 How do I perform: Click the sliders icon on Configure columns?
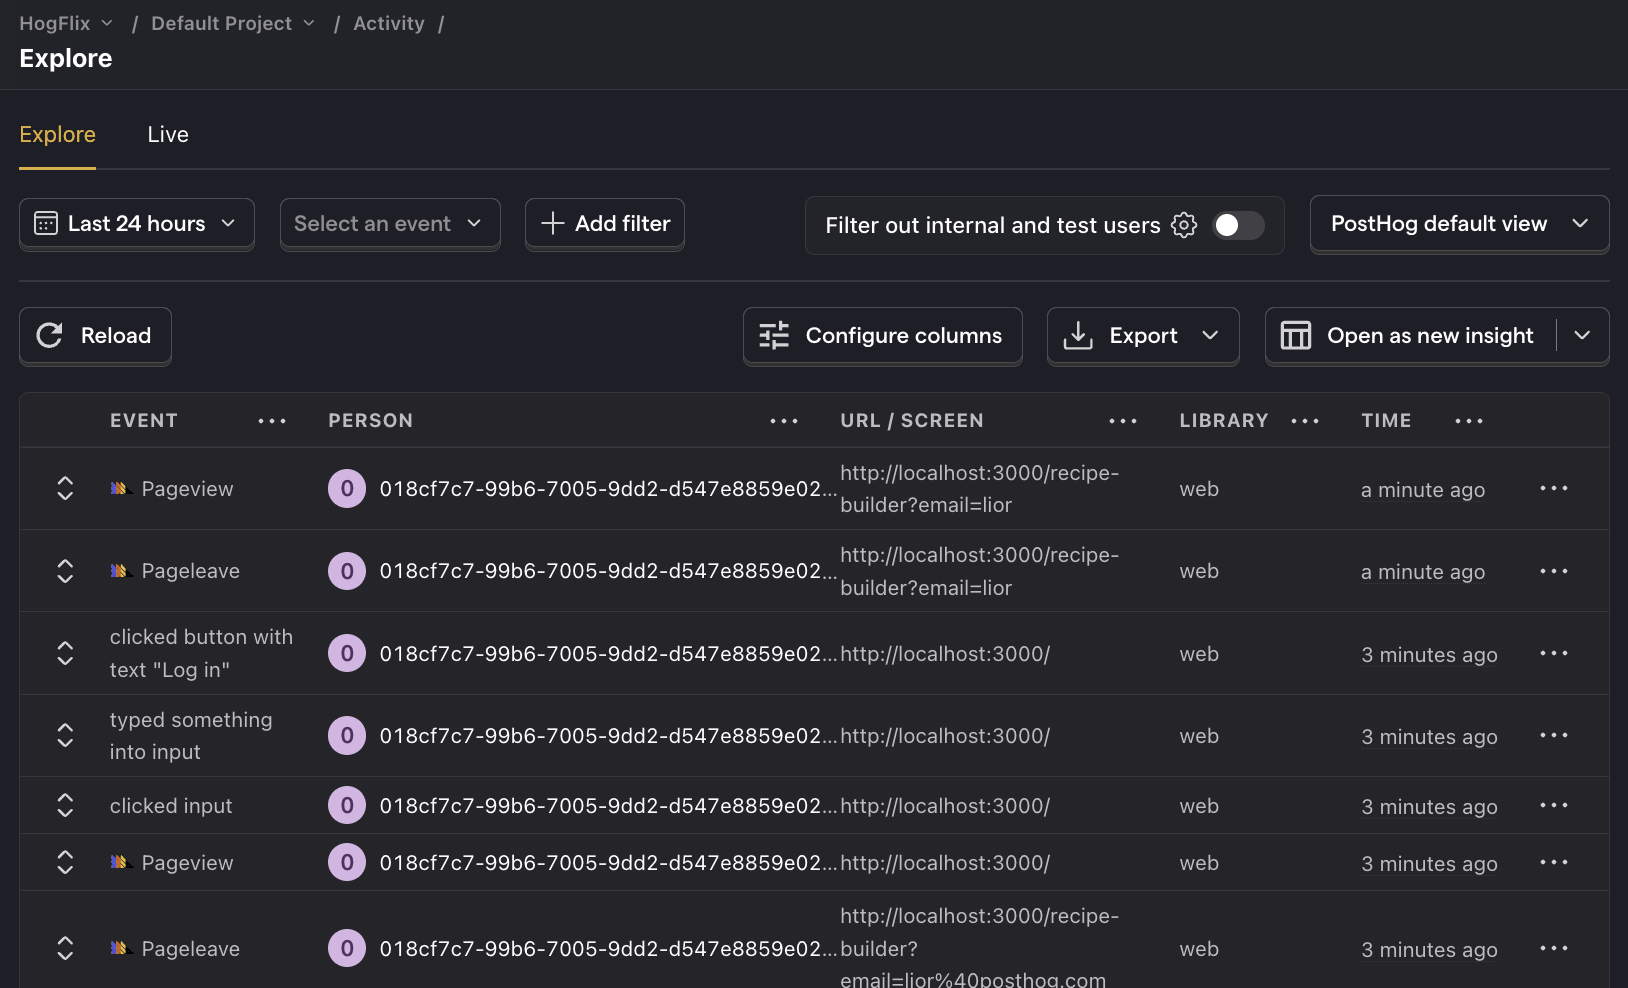click(774, 336)
